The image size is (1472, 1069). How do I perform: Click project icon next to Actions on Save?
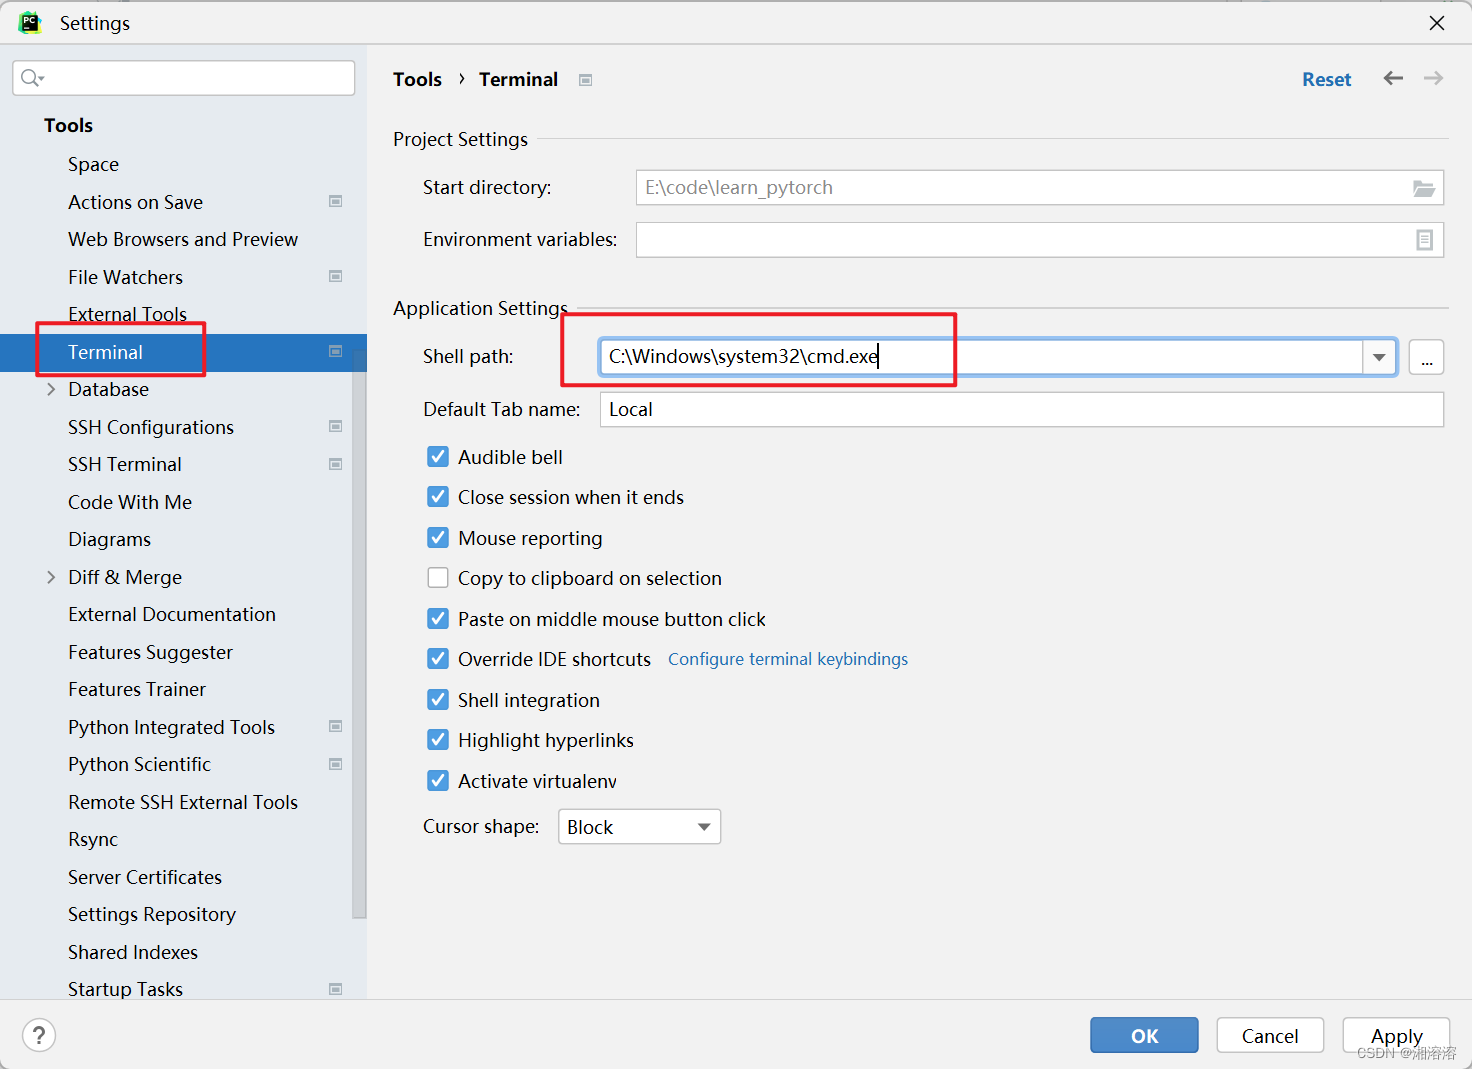pos(336,201)
